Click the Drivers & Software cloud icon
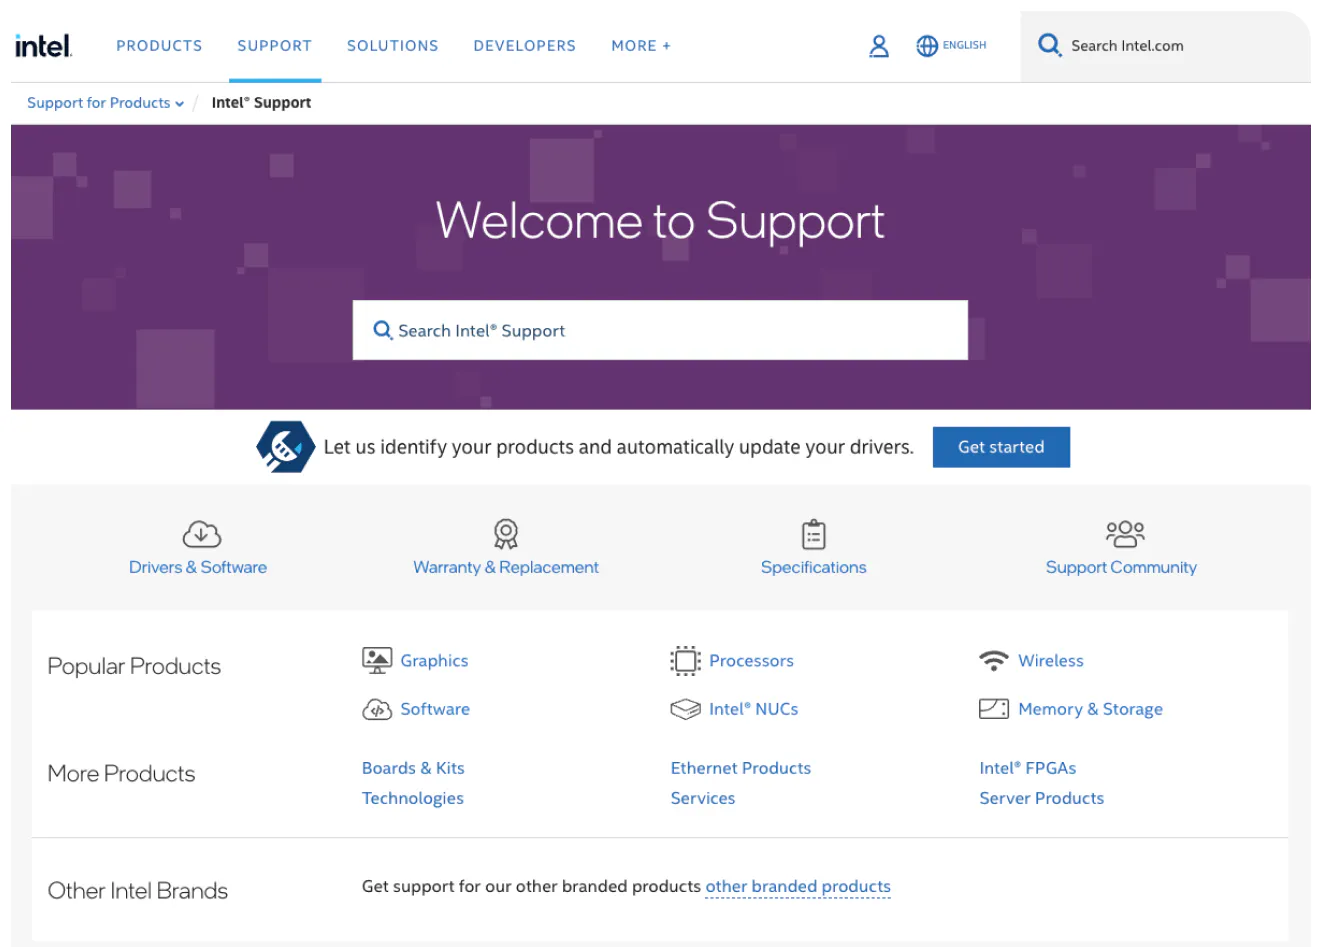1322x947 pixels. pyautogui.click(x=201, y=534)
